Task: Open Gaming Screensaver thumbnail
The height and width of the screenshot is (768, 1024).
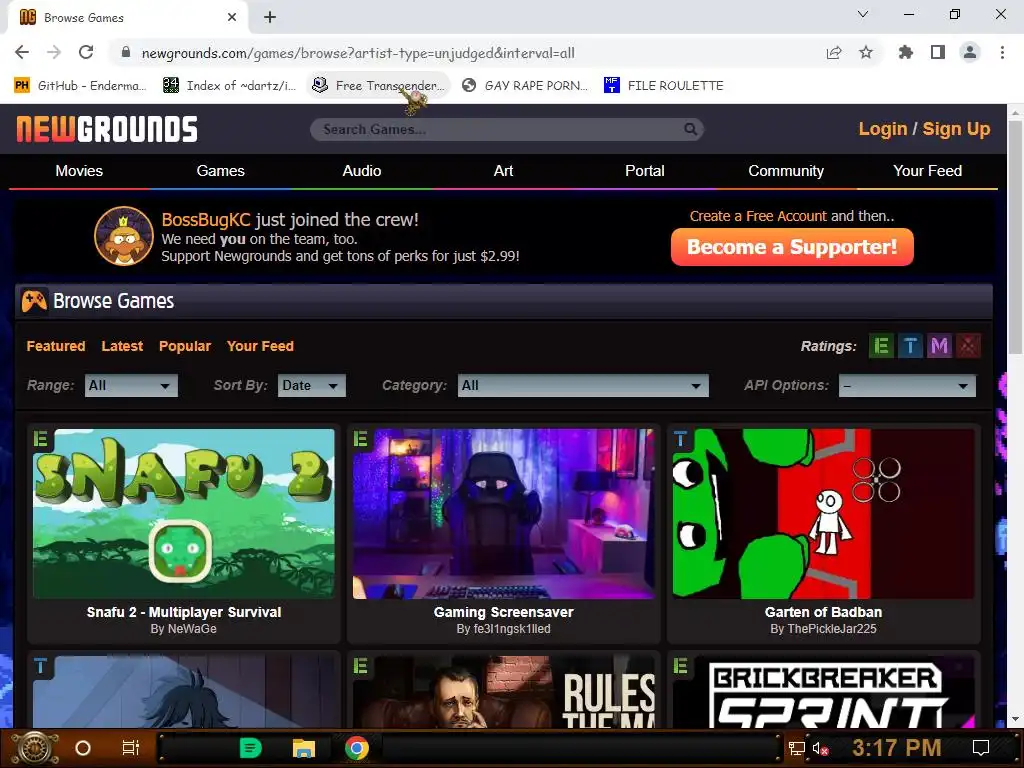Action: pos(504,513)
